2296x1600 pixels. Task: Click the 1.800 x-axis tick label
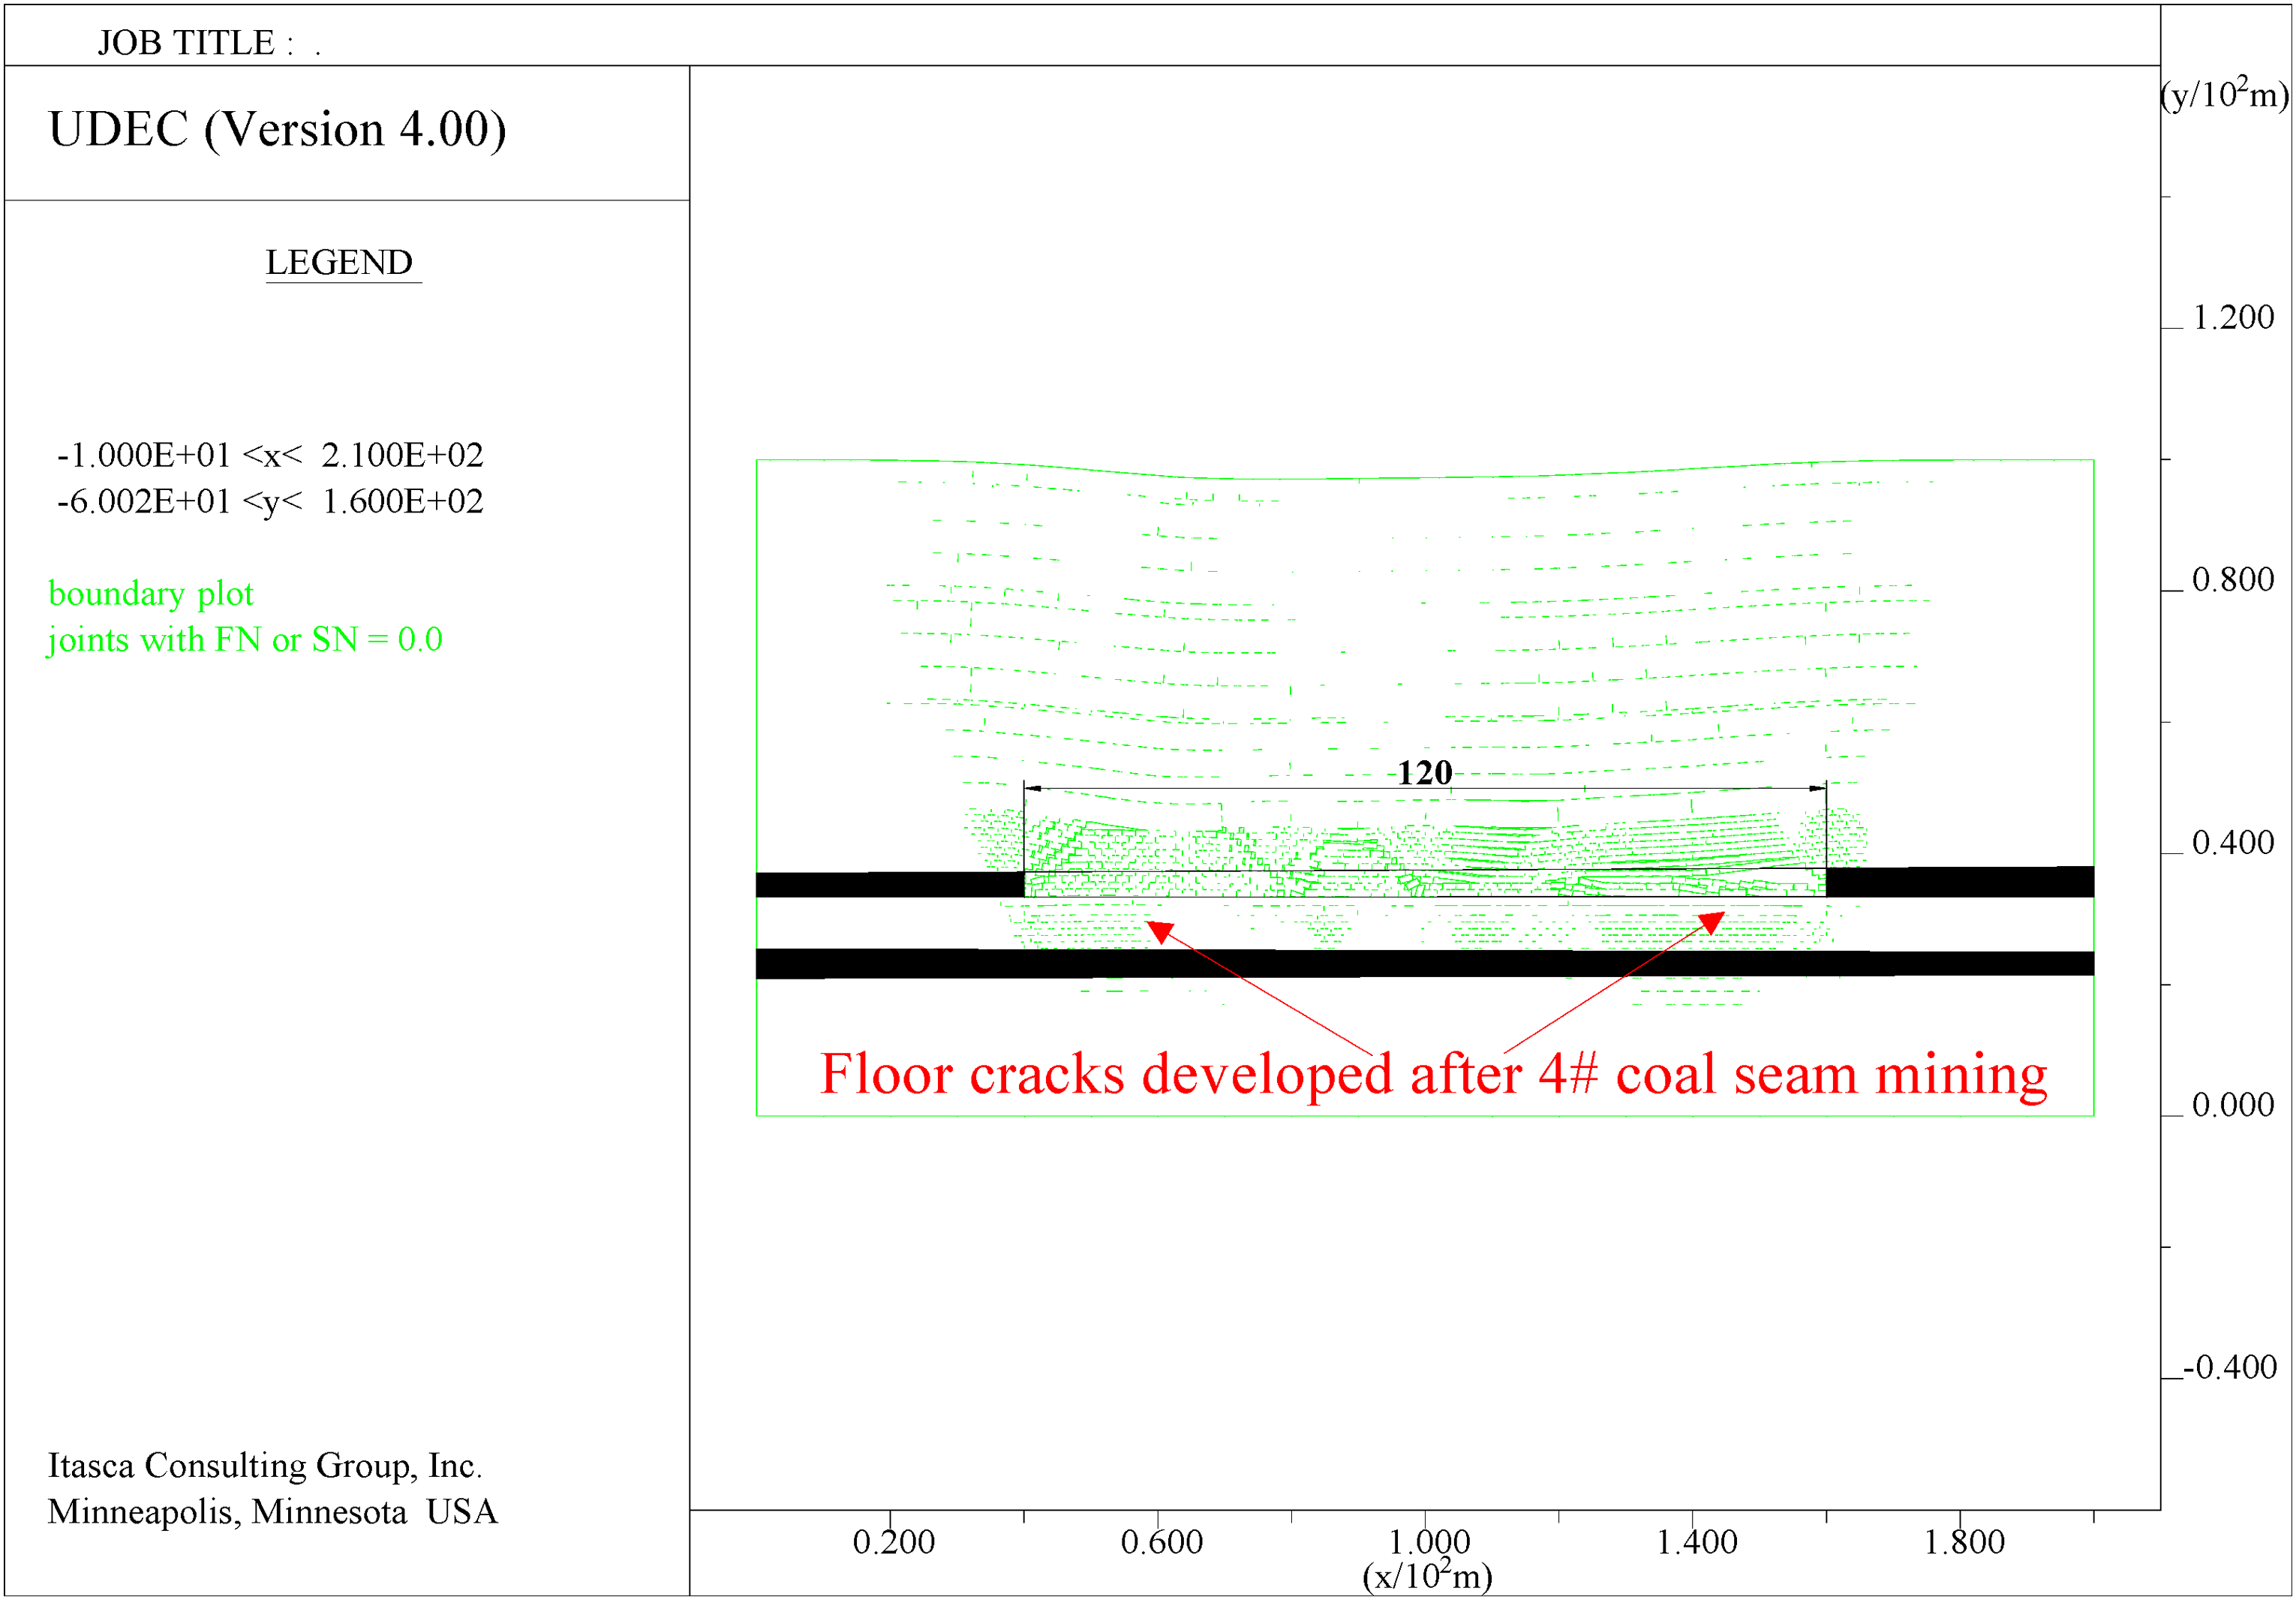tap(1964, 1543)
